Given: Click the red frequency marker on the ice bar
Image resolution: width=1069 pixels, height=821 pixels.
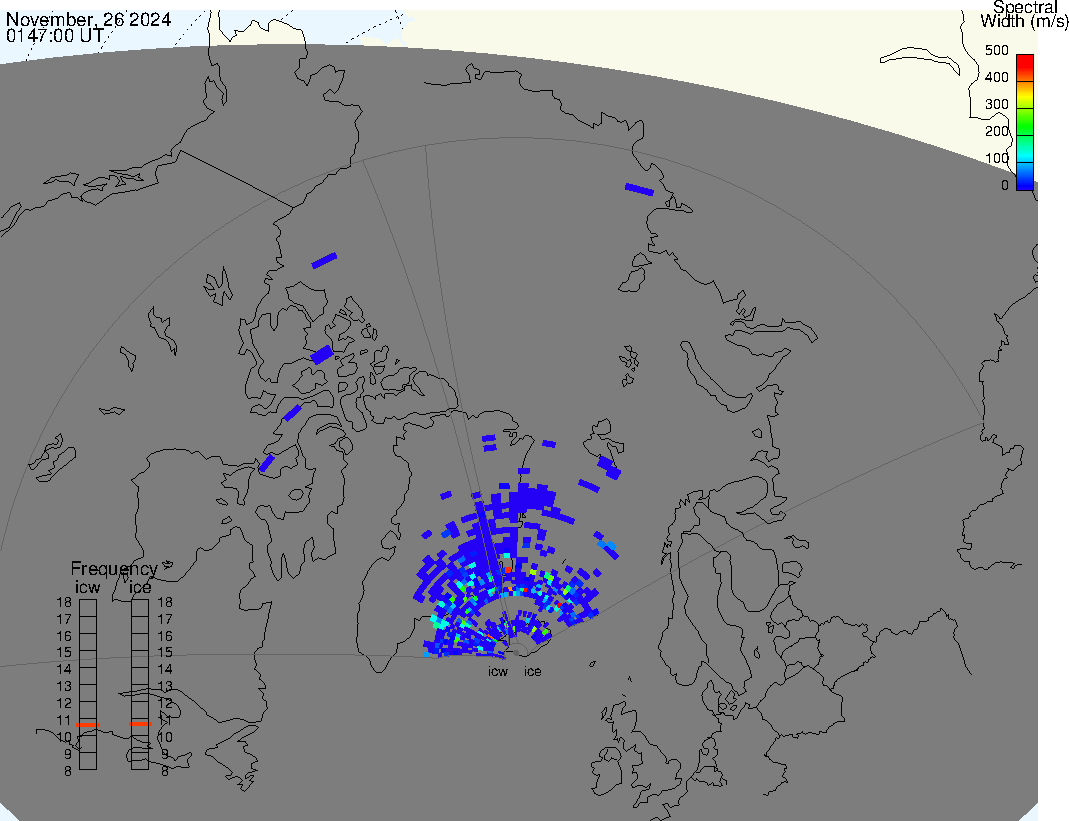Looking at the screenshot, I should [140, 723].
